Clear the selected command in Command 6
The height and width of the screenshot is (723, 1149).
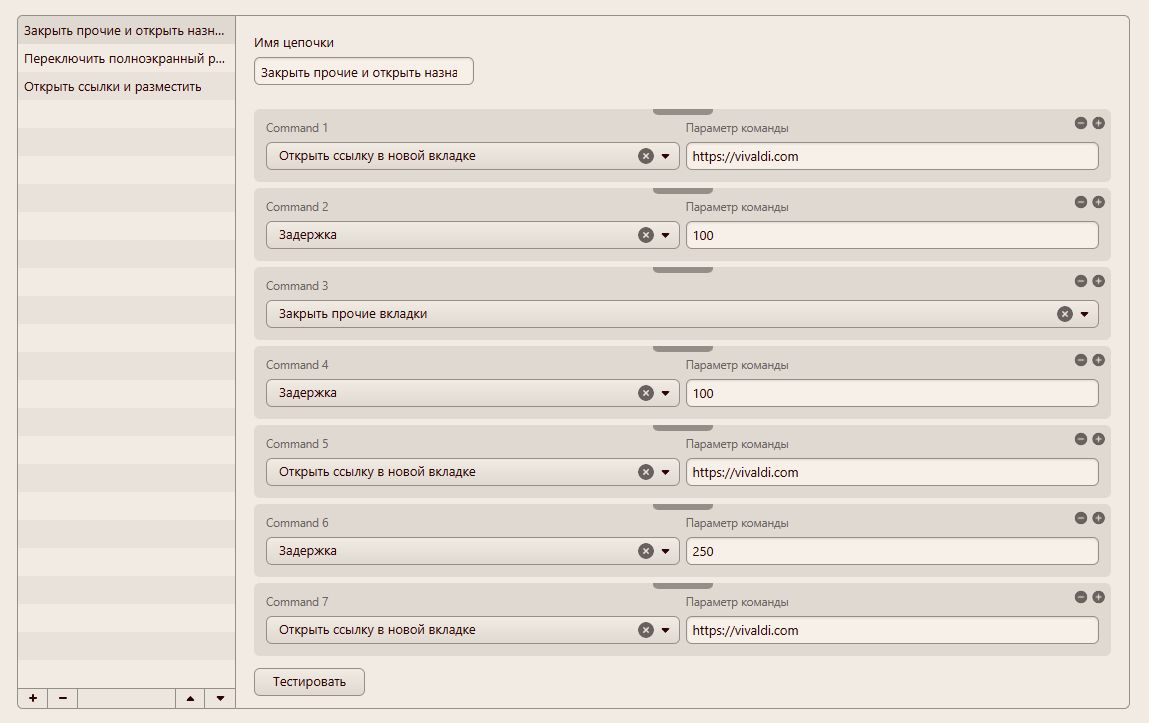tap(645, 551)
